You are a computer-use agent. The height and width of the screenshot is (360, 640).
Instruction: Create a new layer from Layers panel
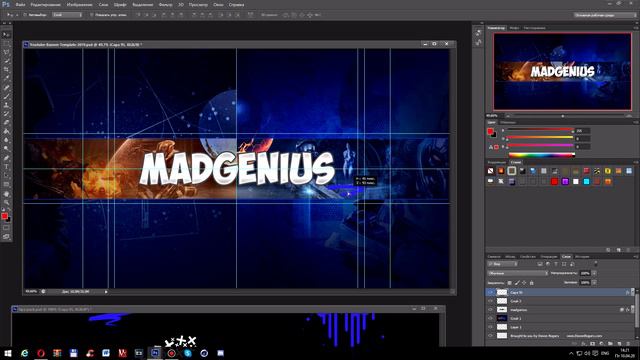(619, 344)
